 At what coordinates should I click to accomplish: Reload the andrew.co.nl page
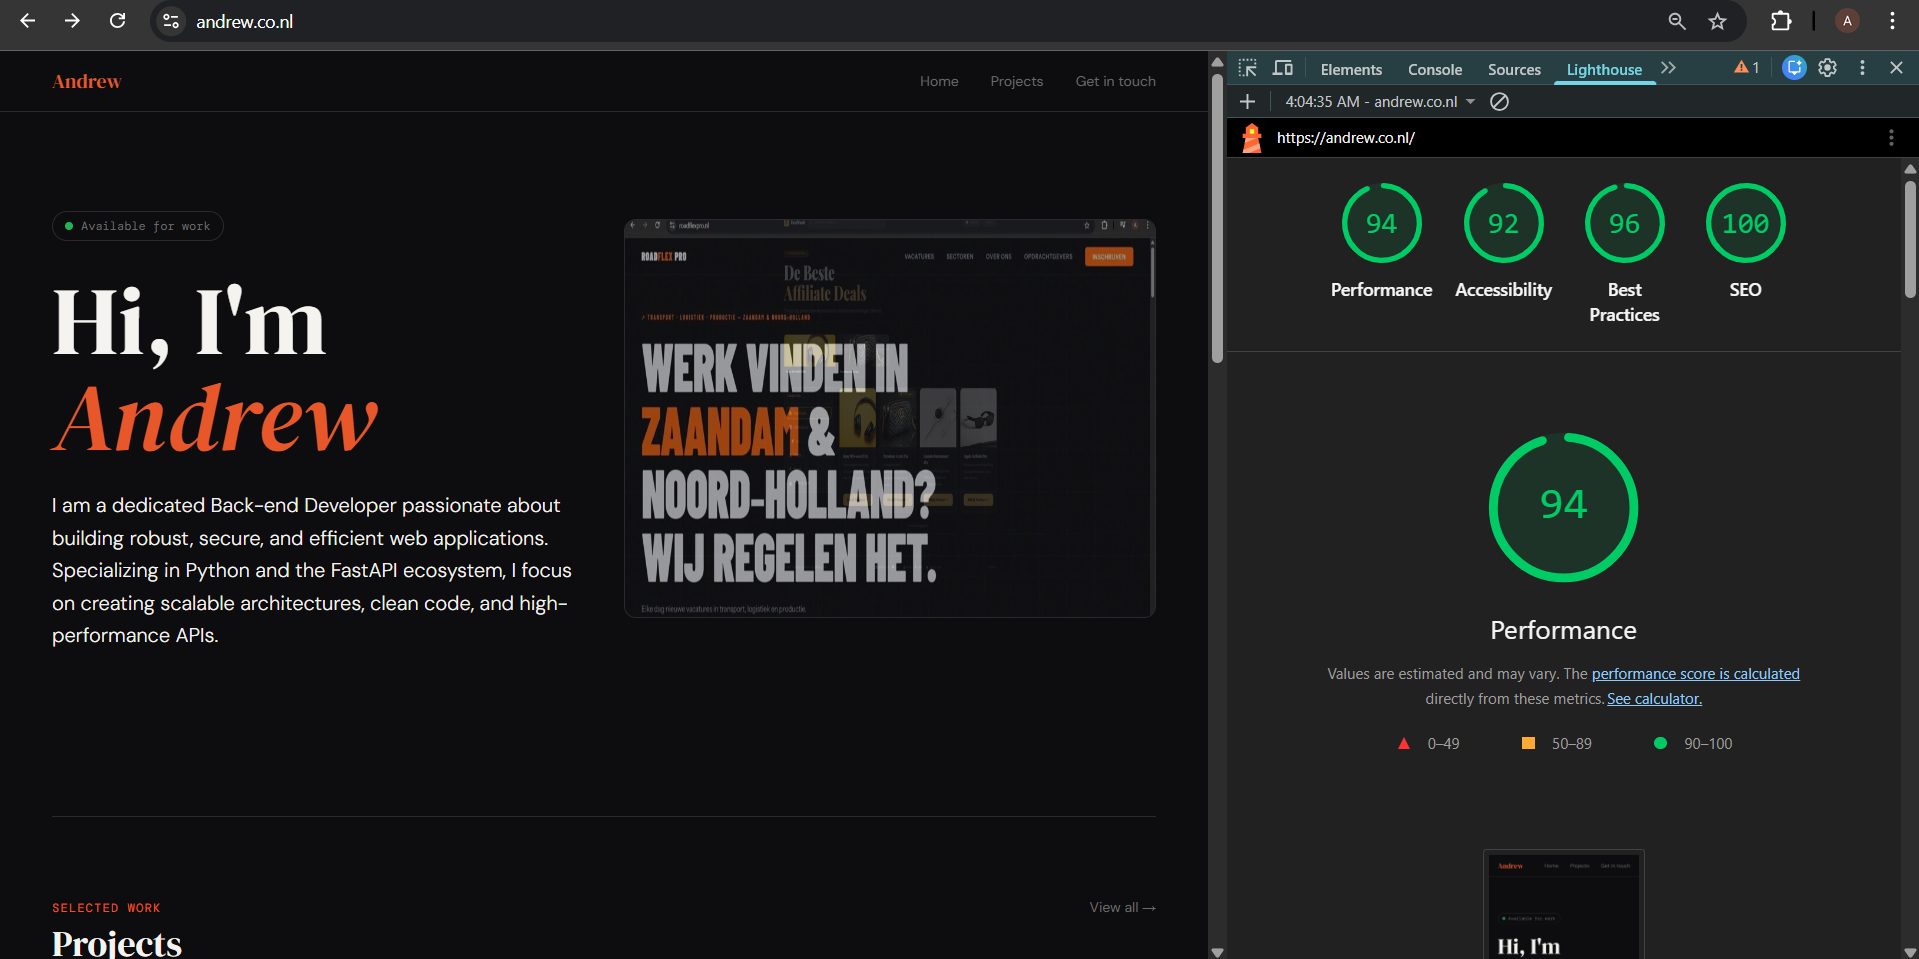[x=117, y=21]
